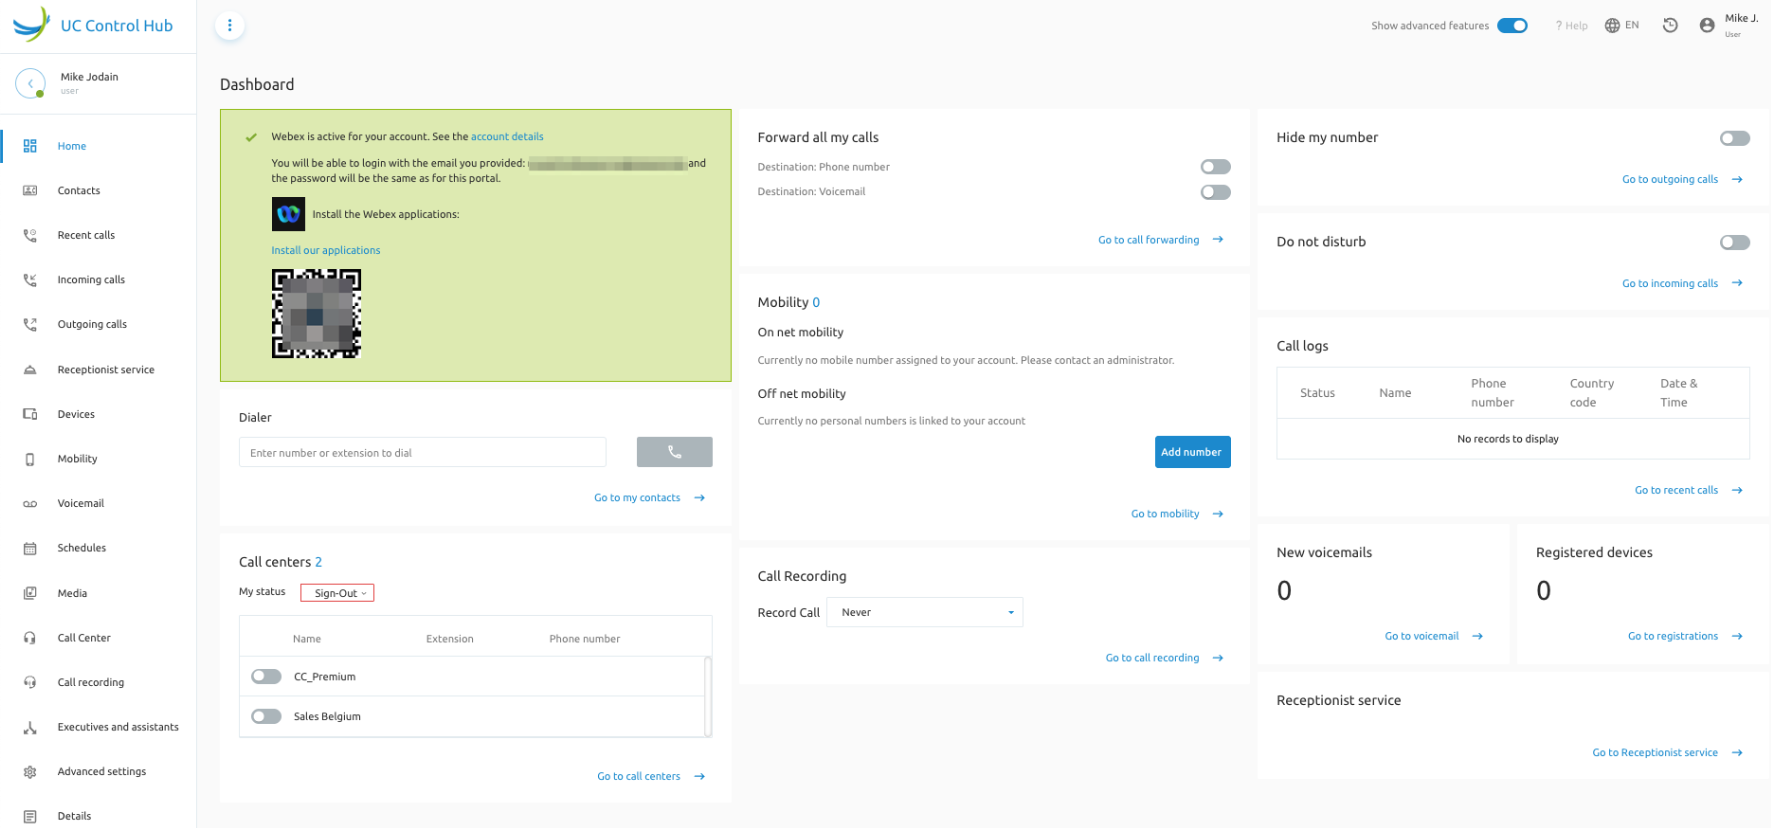This screenshot has width=1771, height=828.
Task: Click the green phone dial button
Action: [674, 452]
